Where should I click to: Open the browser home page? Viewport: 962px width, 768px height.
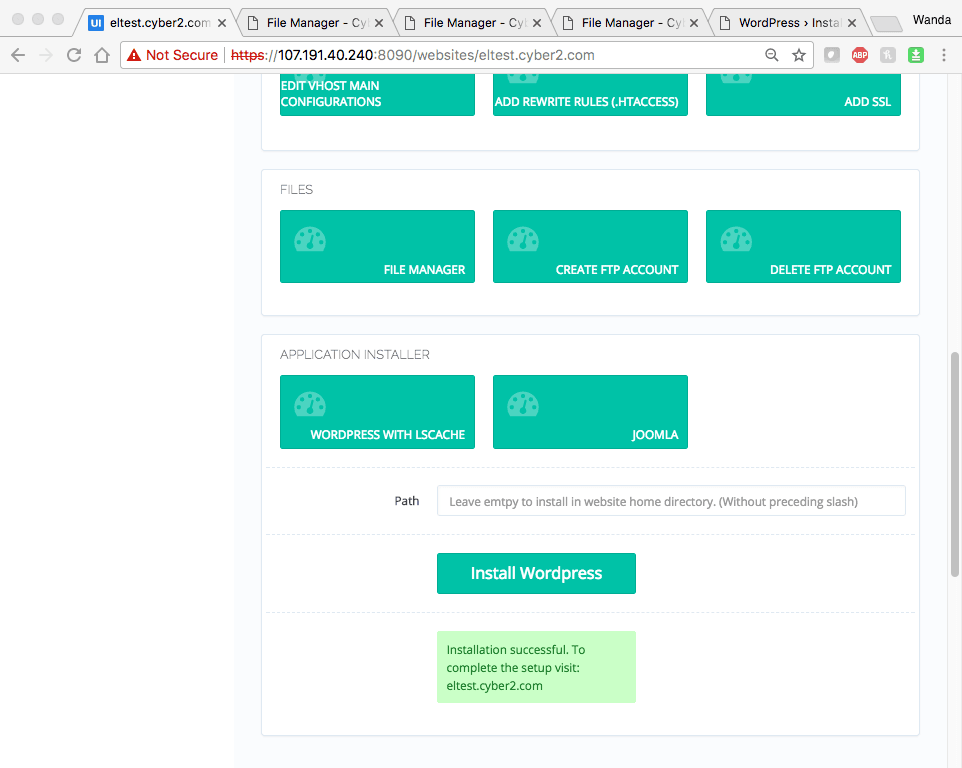(102, 55)
